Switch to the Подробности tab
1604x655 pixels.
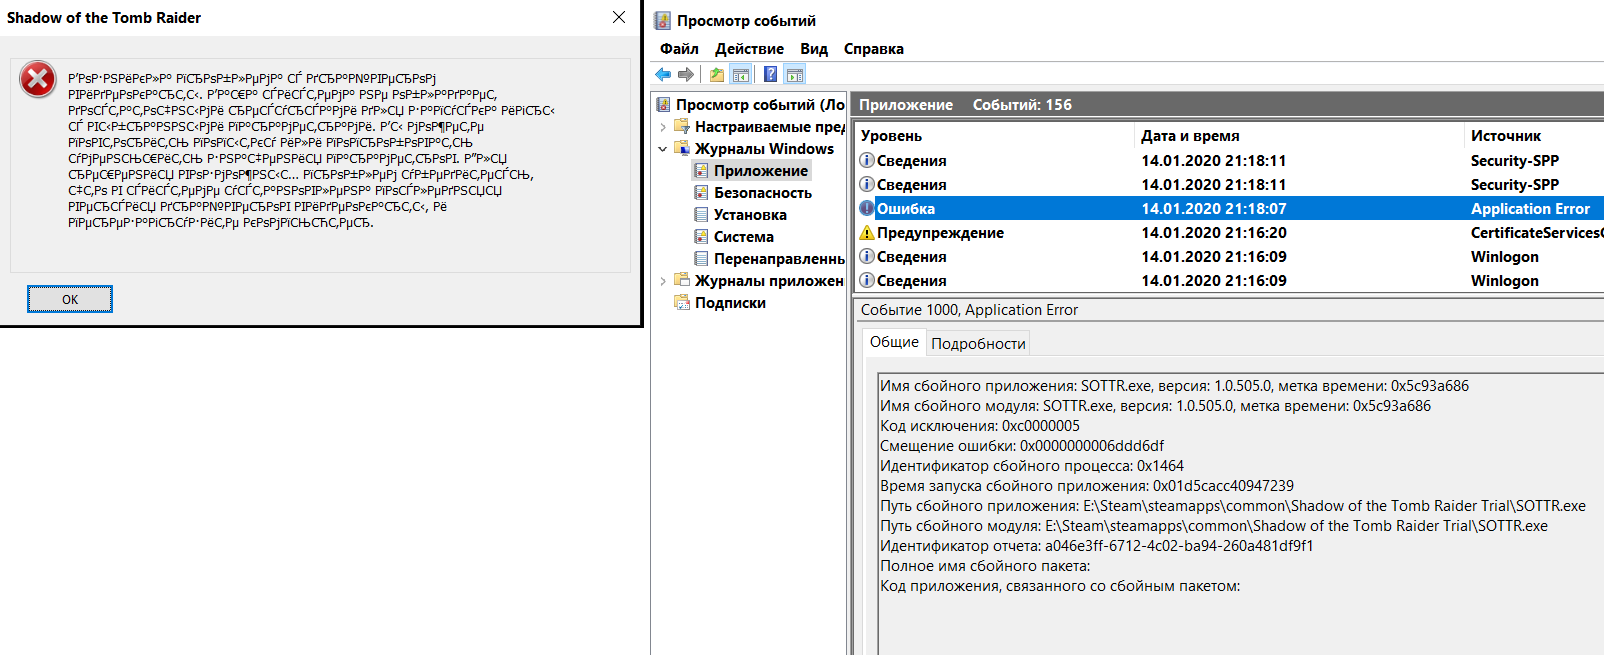[978, 344]
